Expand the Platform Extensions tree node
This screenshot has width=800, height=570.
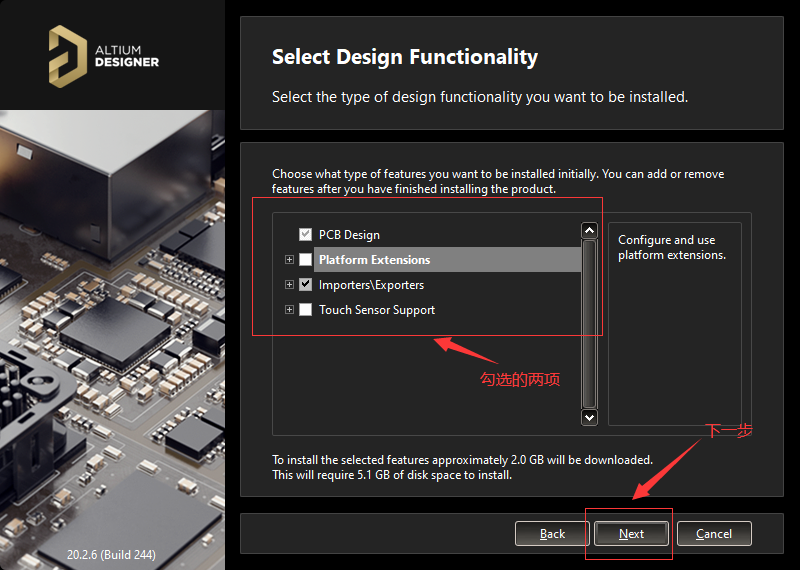point(289,260)
